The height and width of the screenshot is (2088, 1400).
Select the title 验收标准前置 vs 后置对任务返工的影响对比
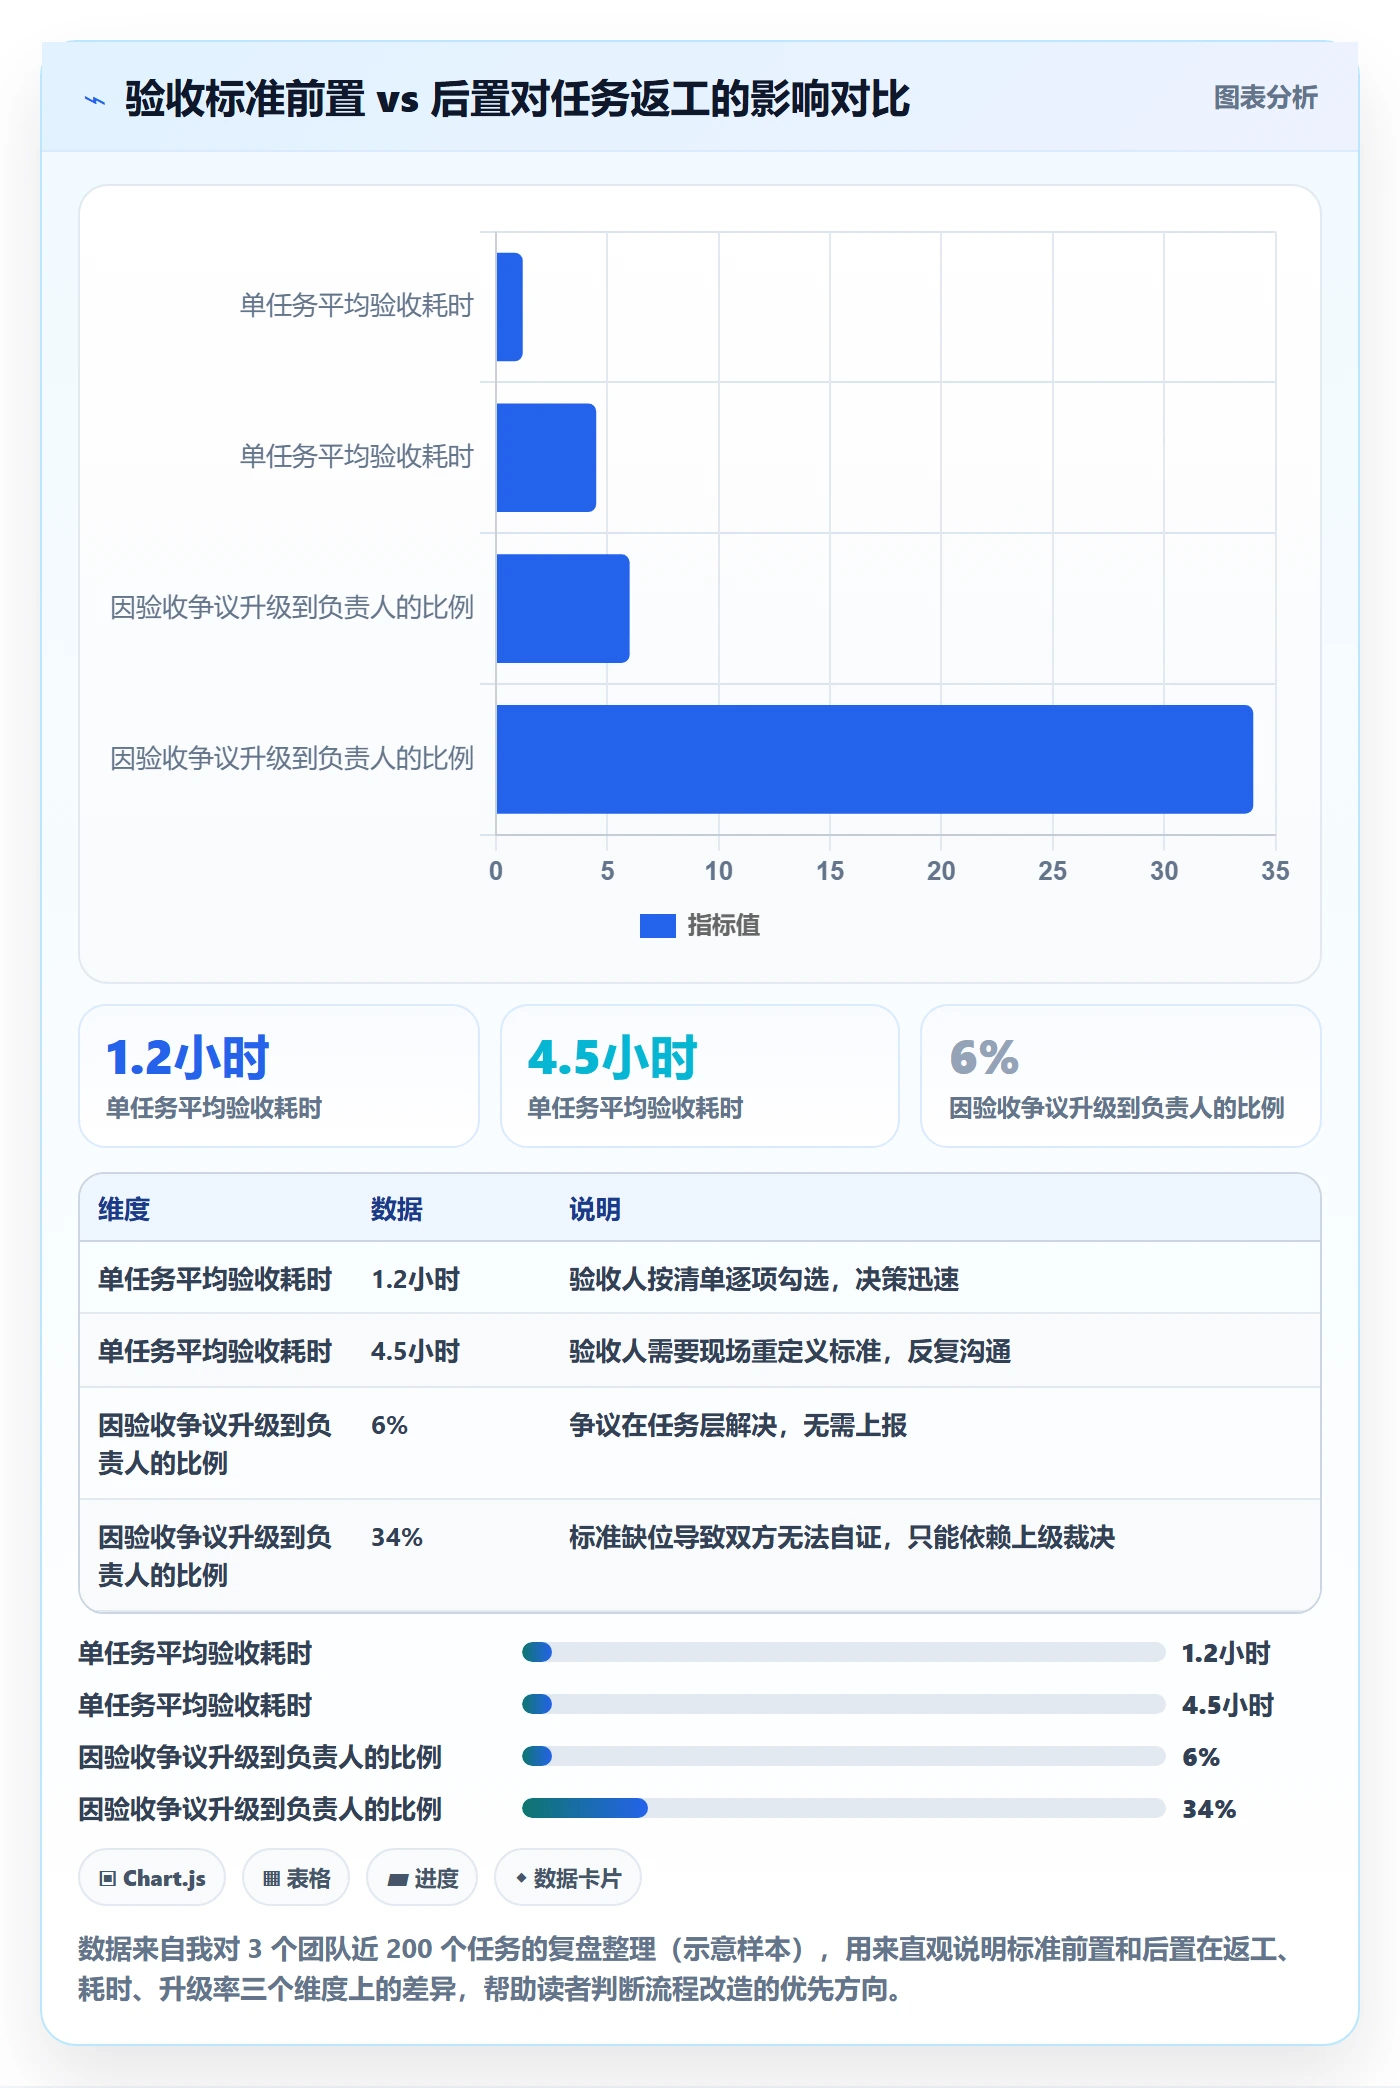point(517,99)
